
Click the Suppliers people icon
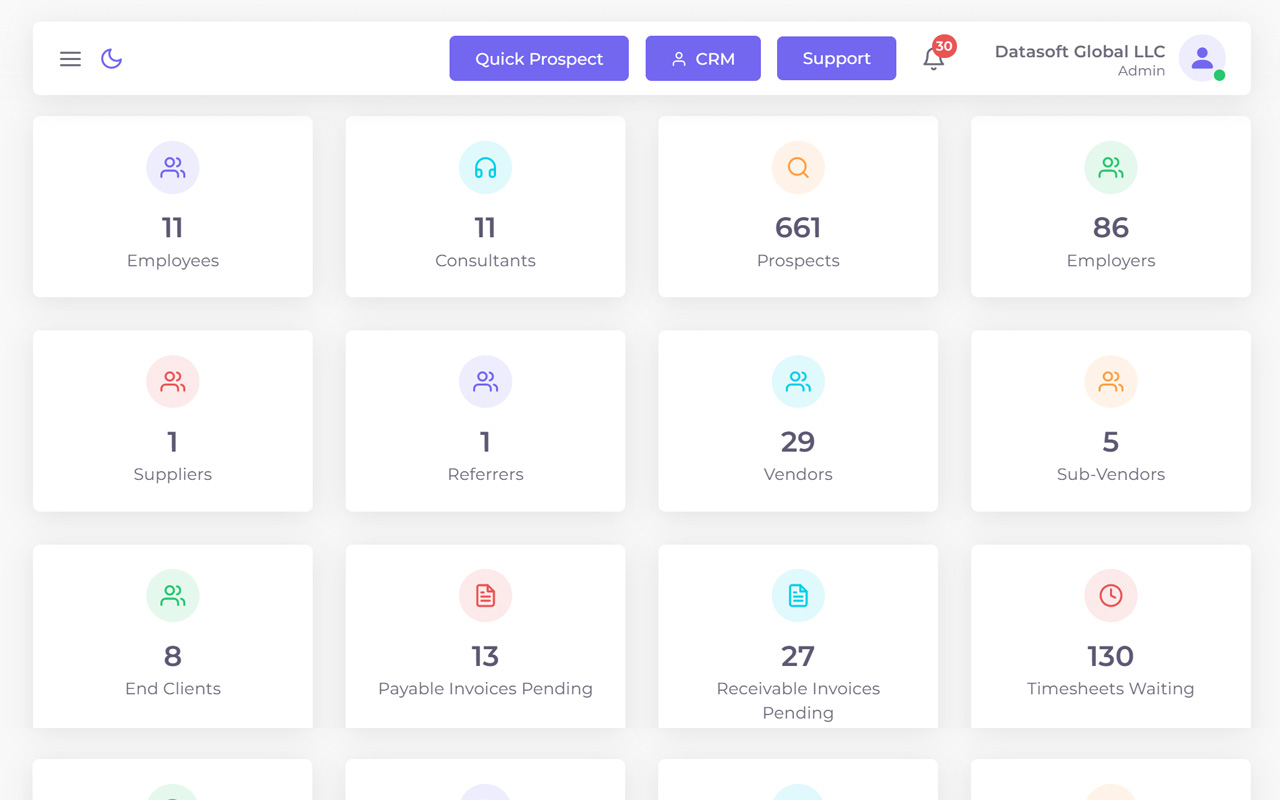coord(173,381)
